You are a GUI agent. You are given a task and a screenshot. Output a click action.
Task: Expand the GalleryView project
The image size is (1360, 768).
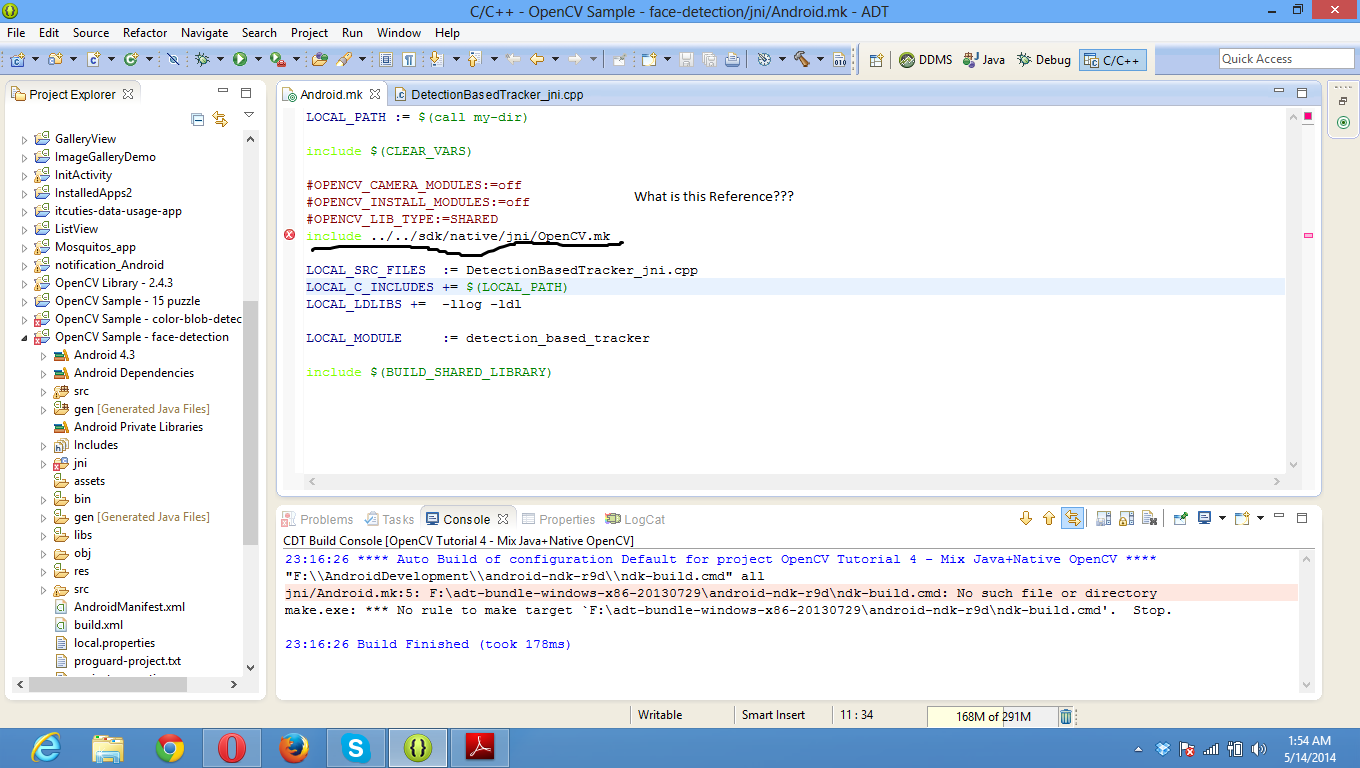tap(25, 139)
